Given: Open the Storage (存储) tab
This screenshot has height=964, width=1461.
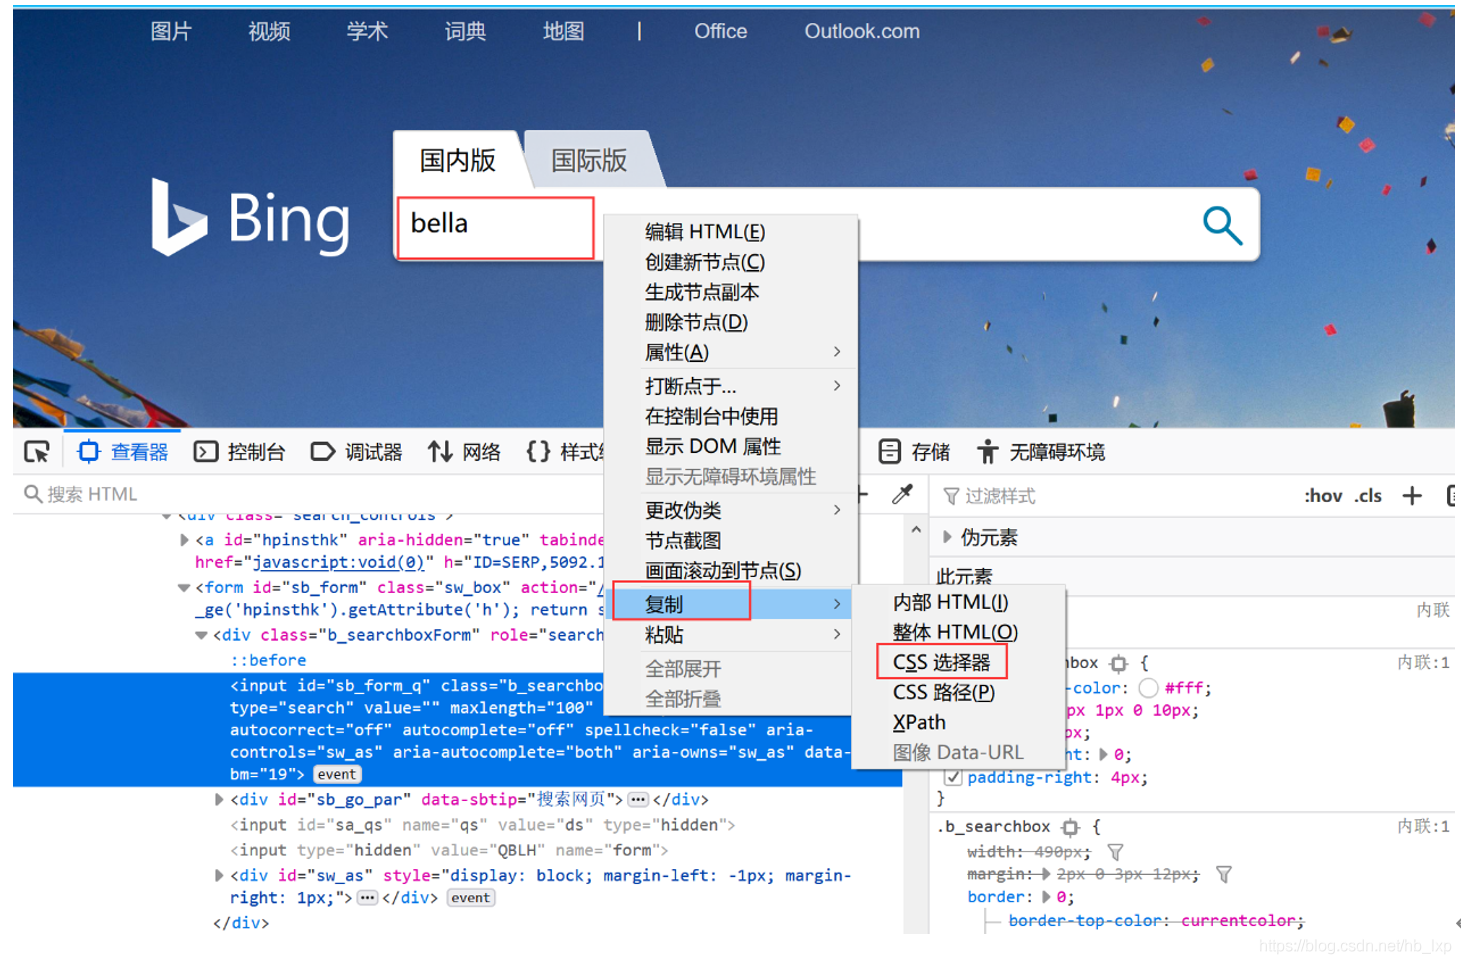Looking at the screenshot, I should coord(914,452).
